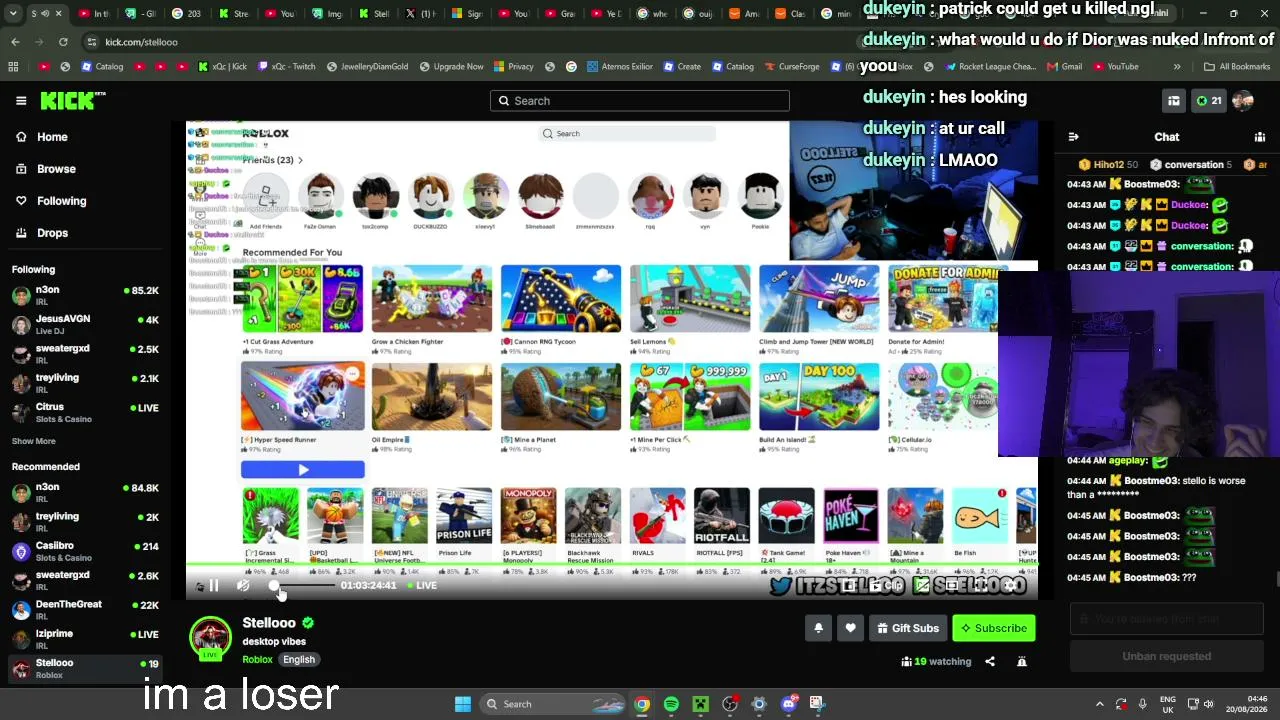Collapse the chat panel with the arrow icon

click(1073, 137)
